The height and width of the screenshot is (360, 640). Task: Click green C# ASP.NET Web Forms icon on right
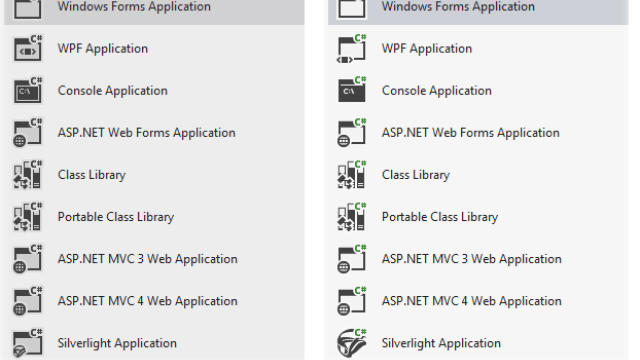351,132
